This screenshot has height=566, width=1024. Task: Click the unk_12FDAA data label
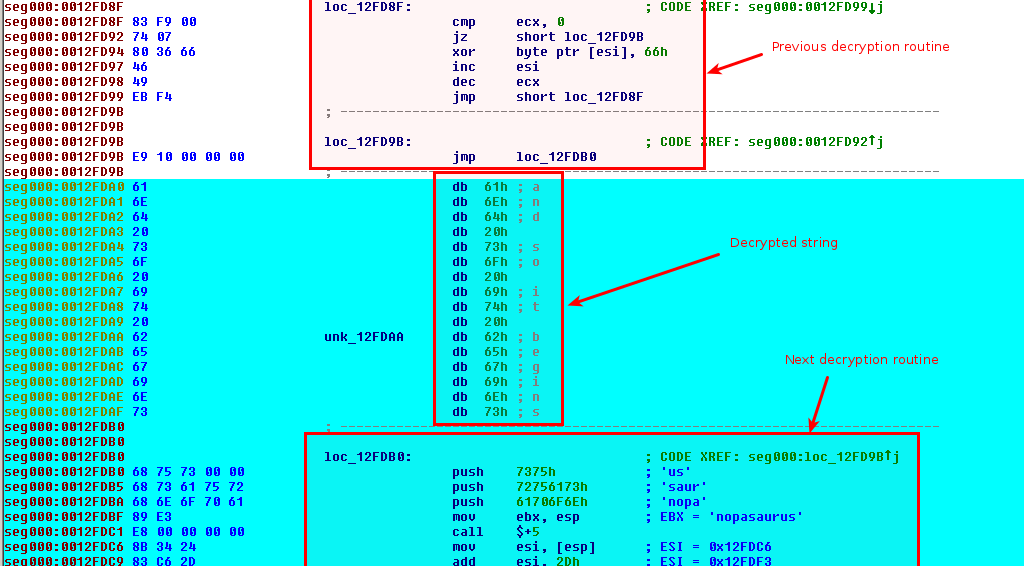pyautogui.click(x=364, y=337)
